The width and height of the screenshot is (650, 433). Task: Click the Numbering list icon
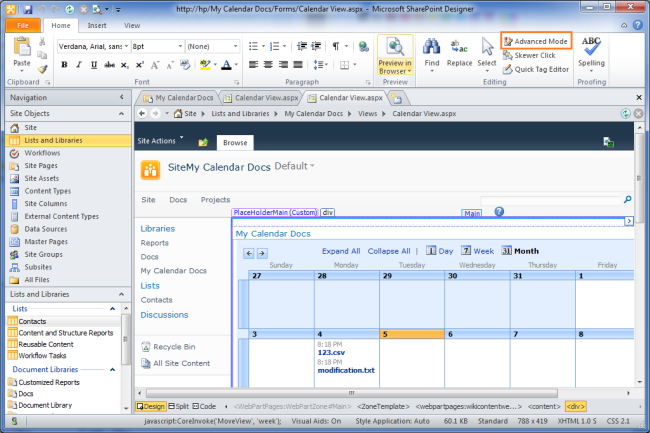pyautogui.click(x=274, y=46)
